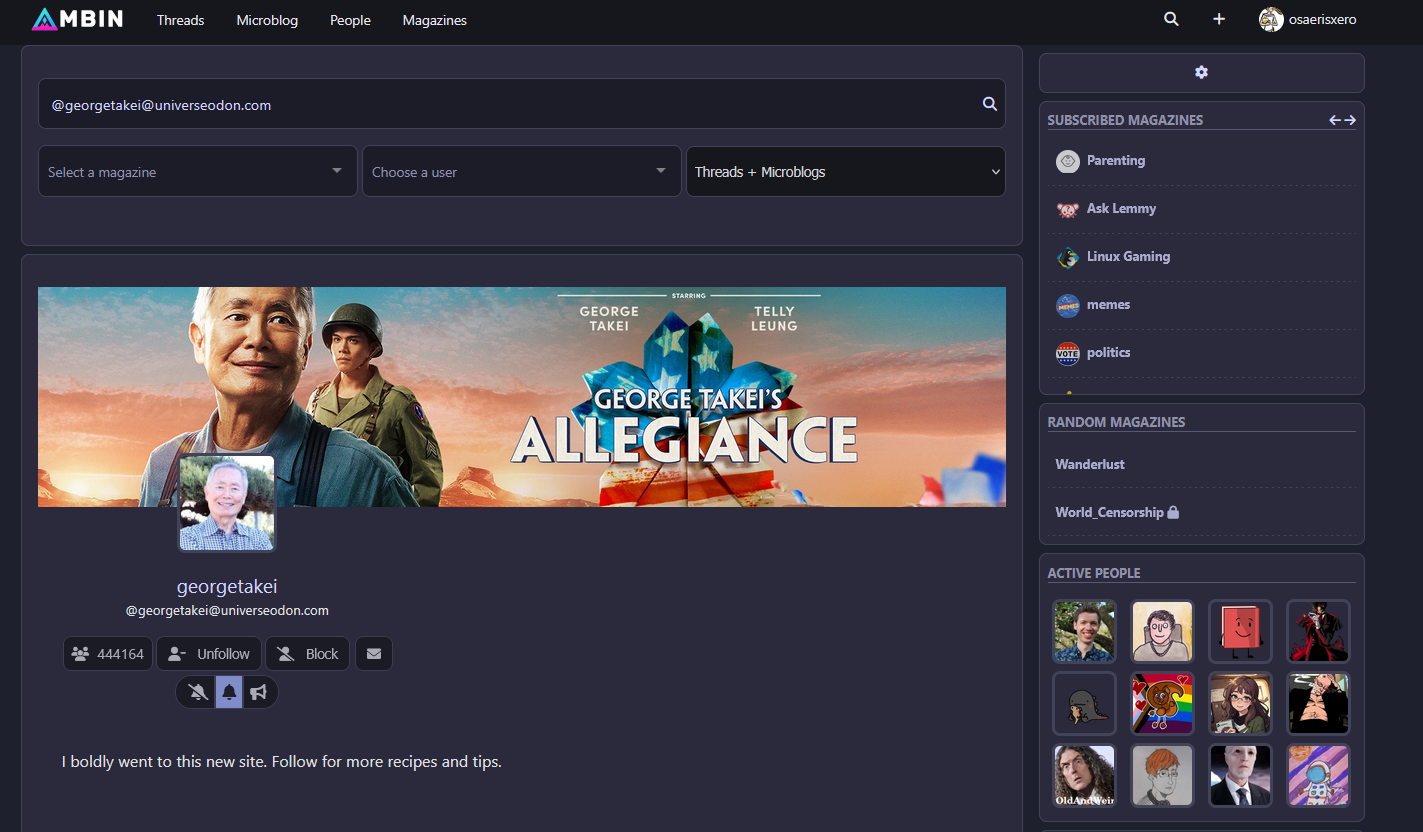
Task: Open Parenting magazine link
Action: (1116, 160)
